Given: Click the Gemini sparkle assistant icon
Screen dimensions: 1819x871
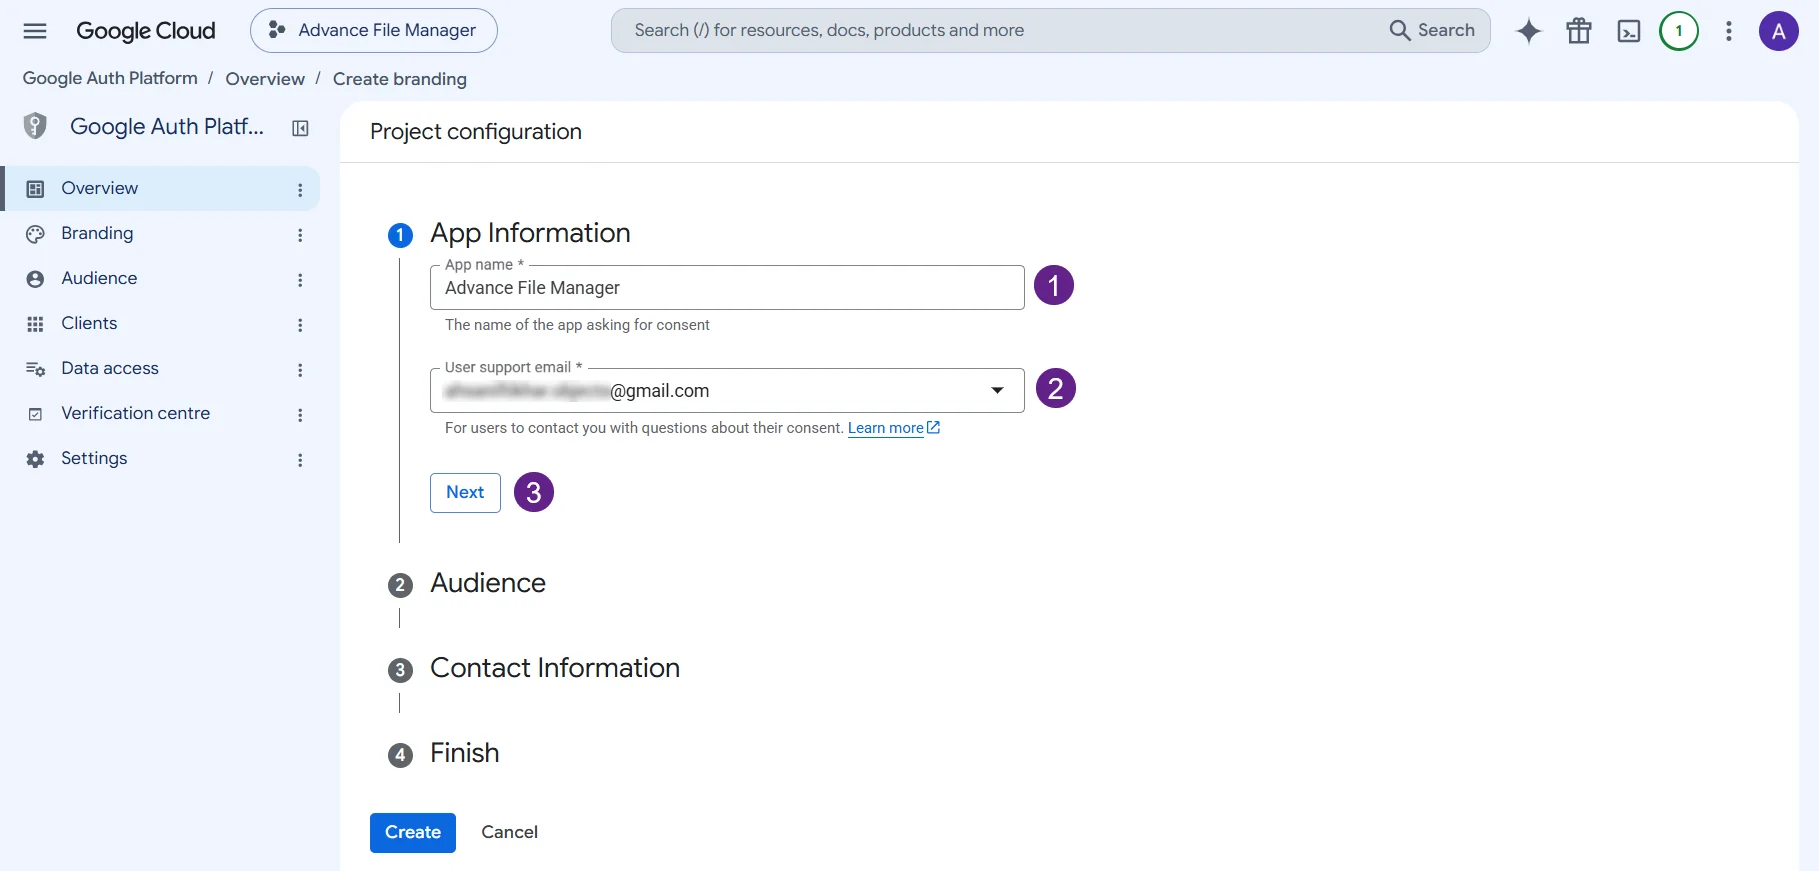Looking at the screenshot, I should click(x=1528, y=31).
